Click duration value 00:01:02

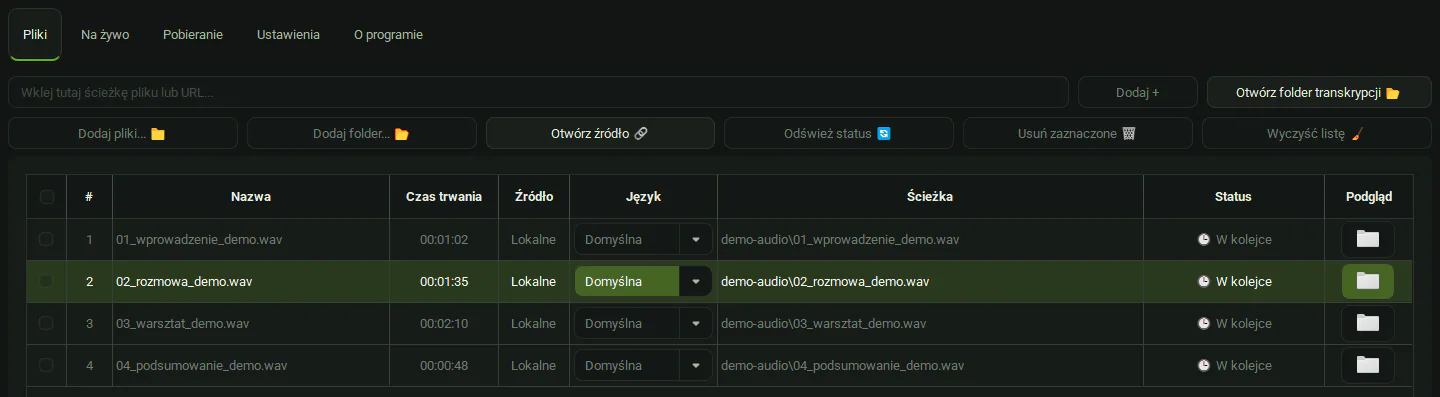pos(444,240)
